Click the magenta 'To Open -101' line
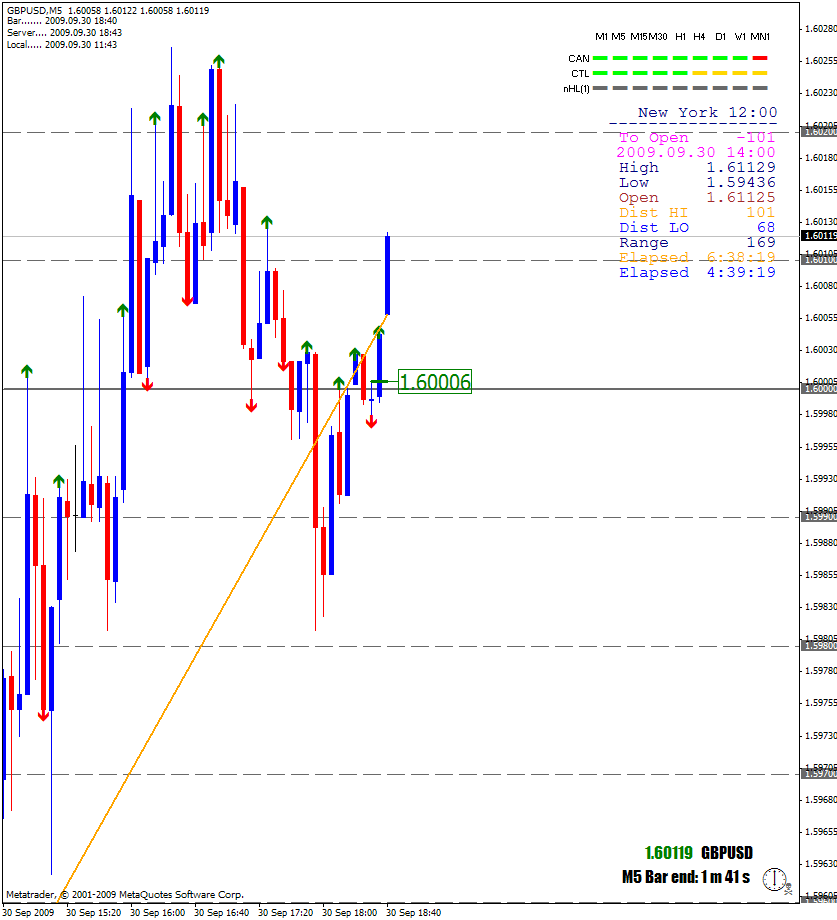 697,137
